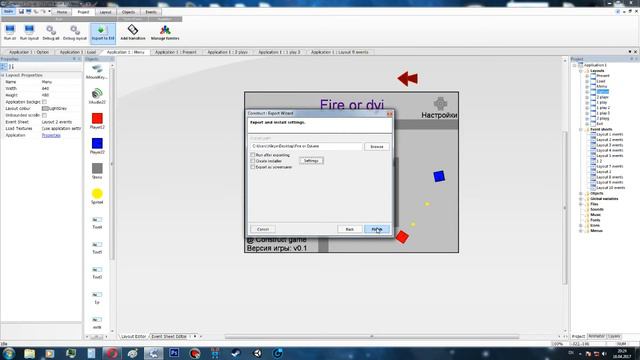This screenshot has width=640, height=360.
Task: Click Cancel in the Export Wizard
Action: click(263, 229)
